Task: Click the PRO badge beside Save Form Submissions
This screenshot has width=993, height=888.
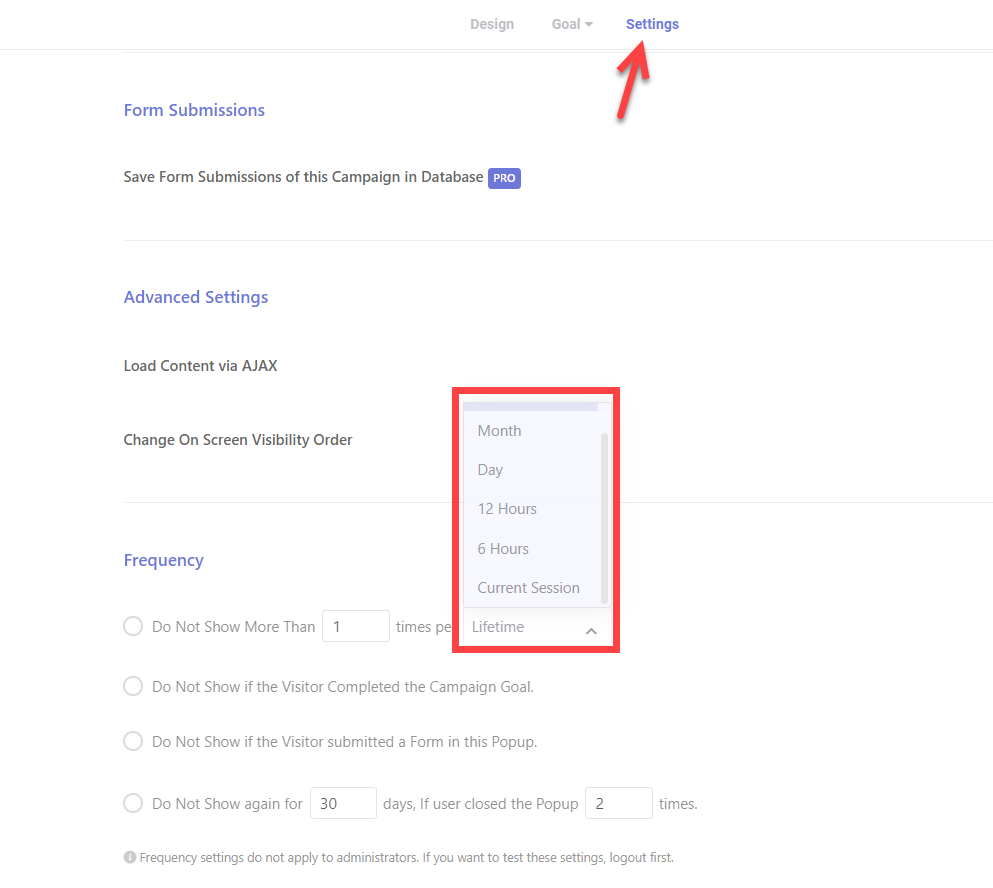Action: 504,178
